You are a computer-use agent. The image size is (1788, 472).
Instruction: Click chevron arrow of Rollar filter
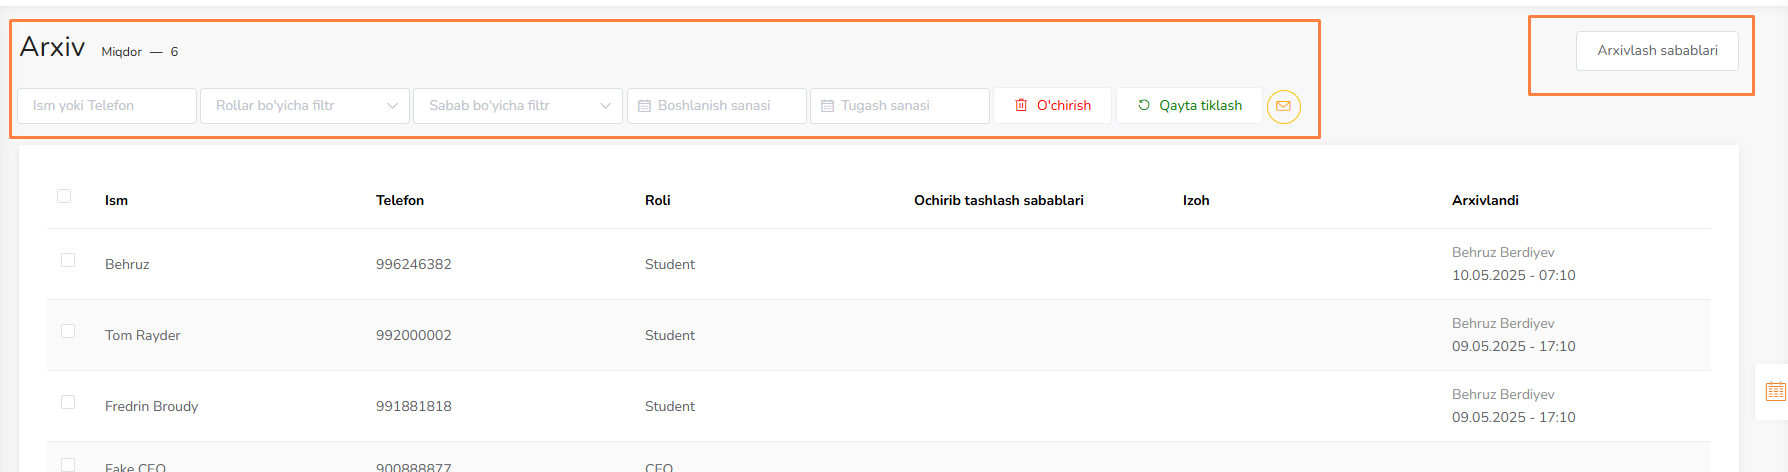pyautogui.click(x=392, y=106)
